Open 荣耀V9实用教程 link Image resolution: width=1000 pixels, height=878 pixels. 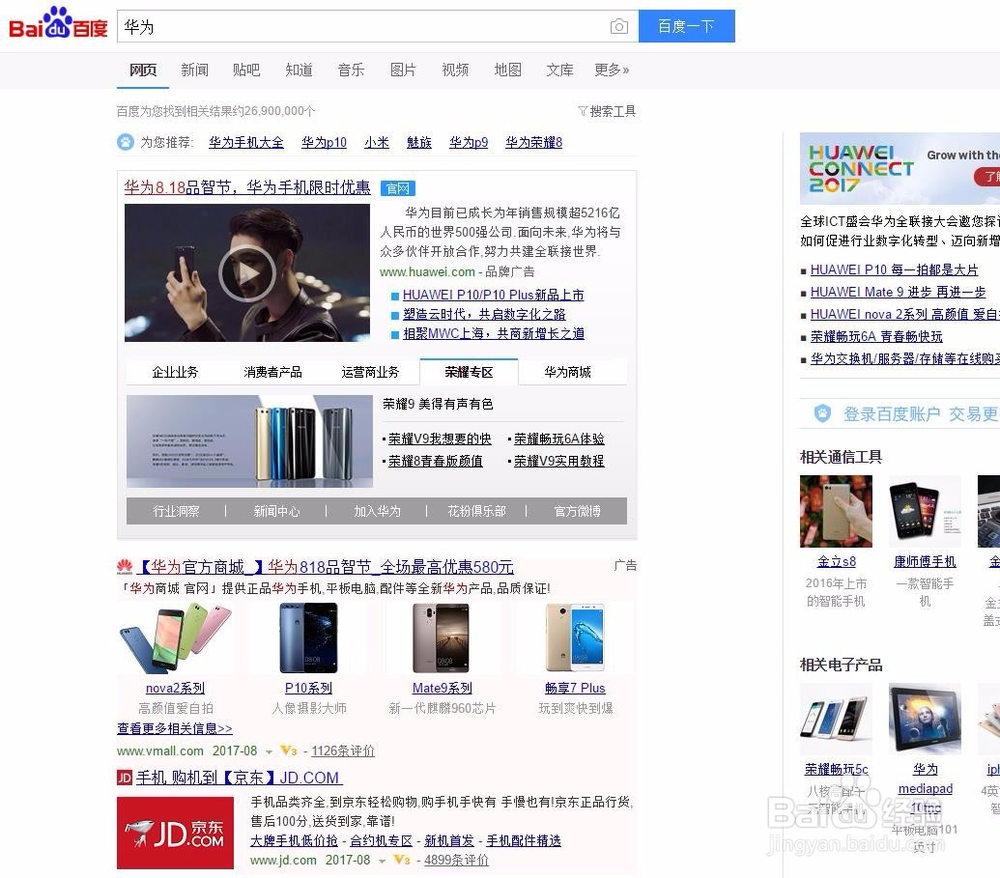coord(559,461)
